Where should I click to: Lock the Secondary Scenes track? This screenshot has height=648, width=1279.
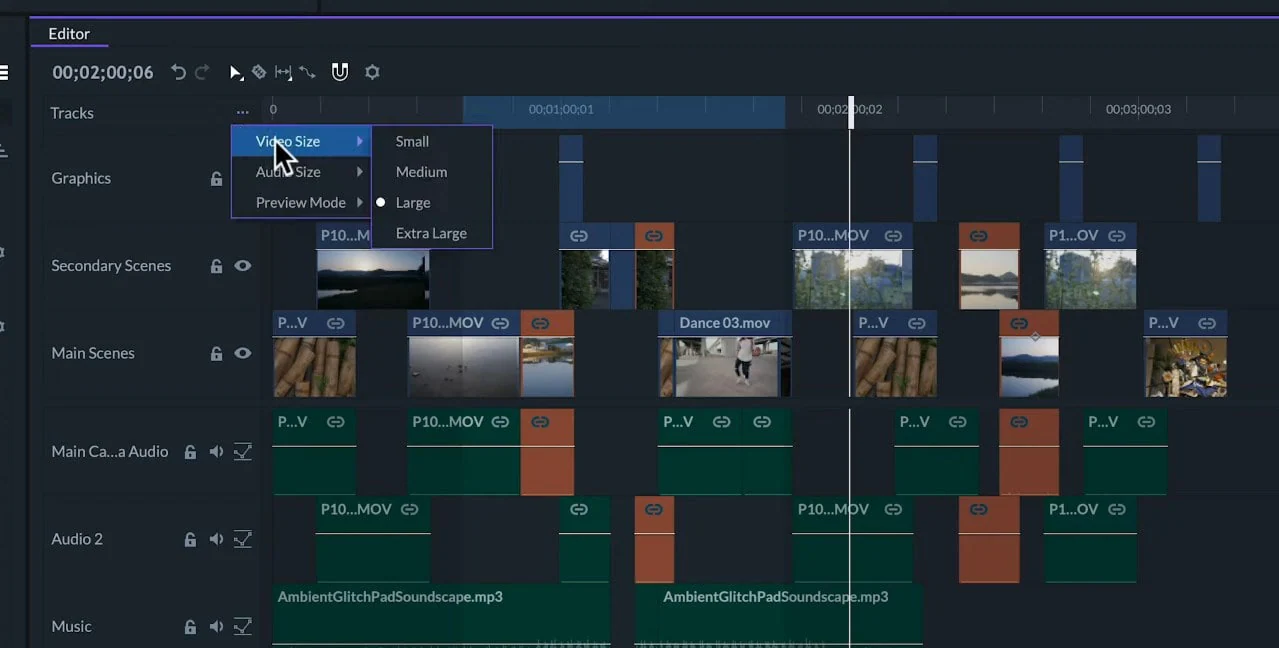[x=216, y=266]
